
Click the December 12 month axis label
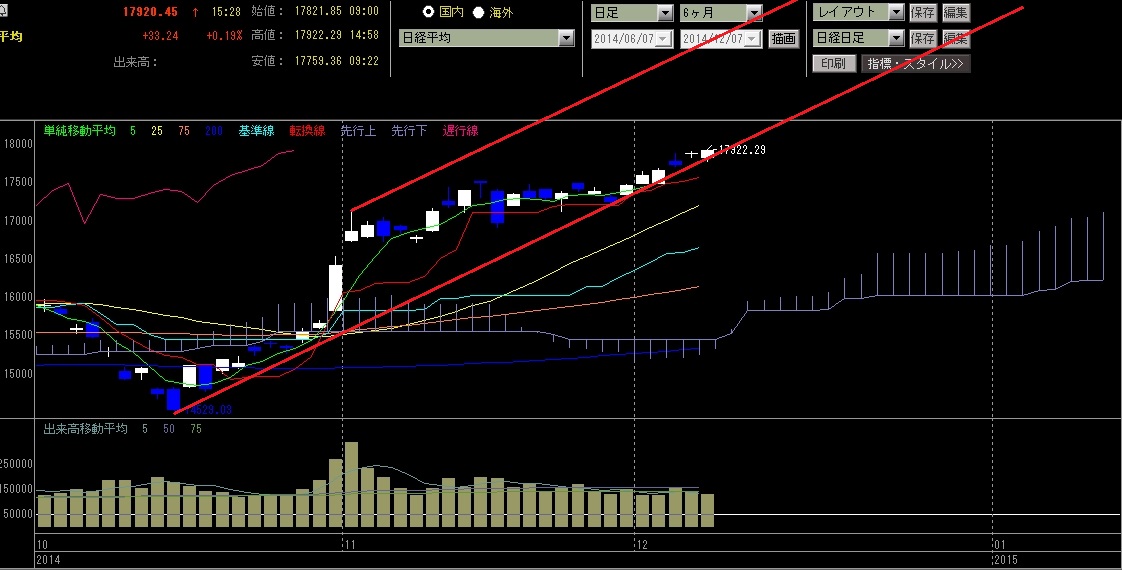642,545
